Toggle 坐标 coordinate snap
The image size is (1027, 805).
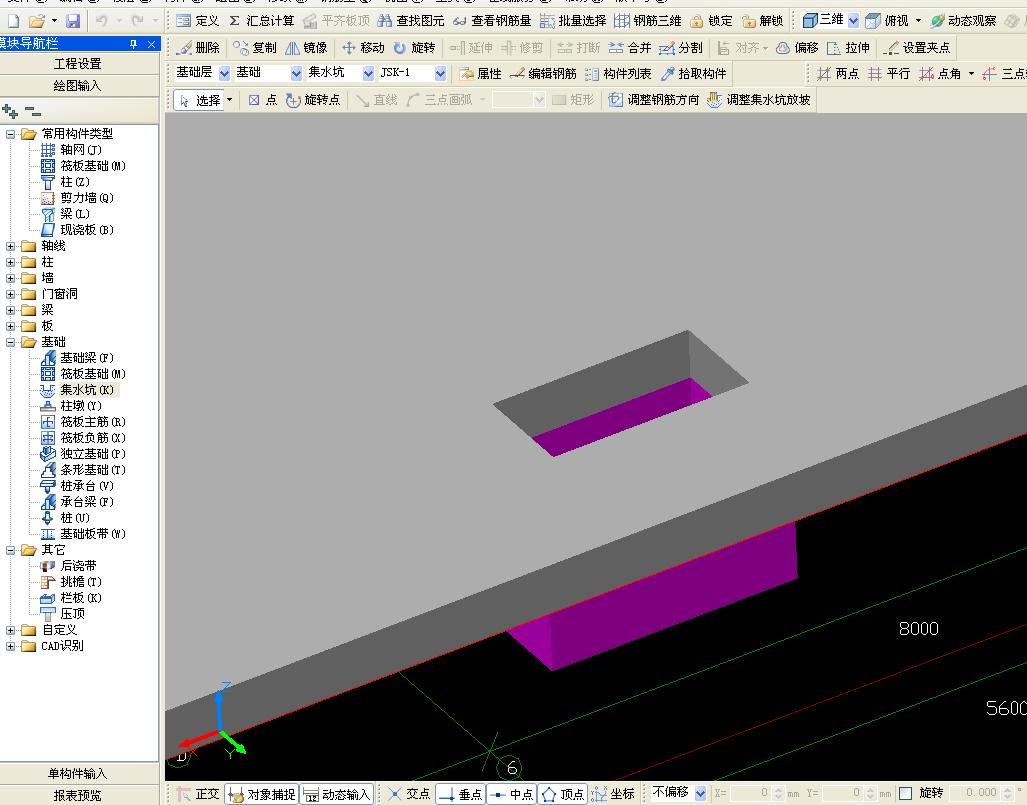point(613,794)
